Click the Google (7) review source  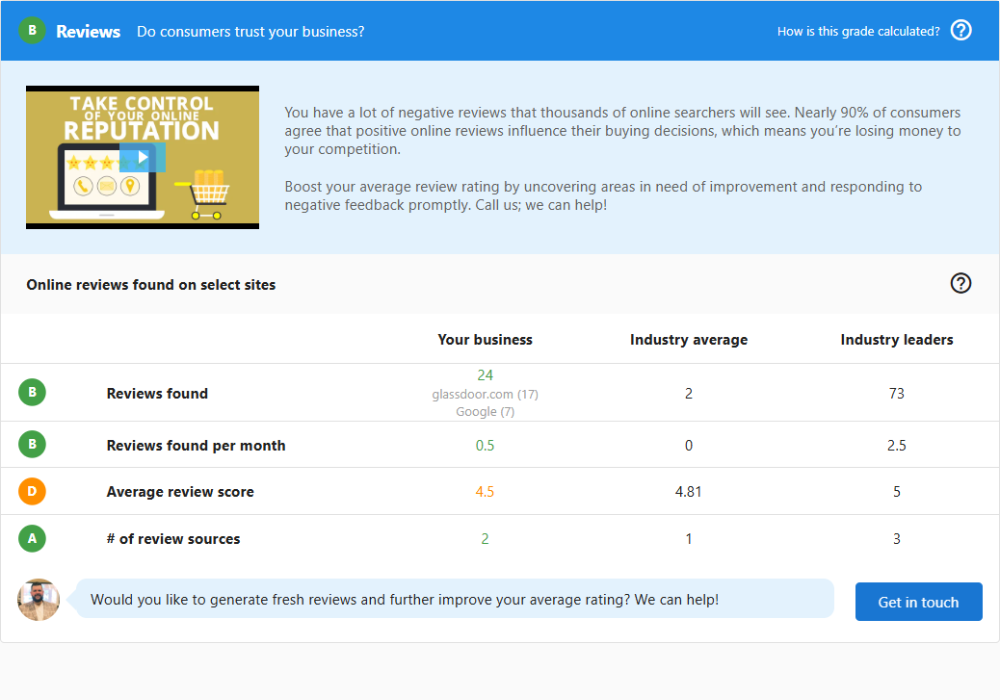pyautogui.click(x=485, y=411)
